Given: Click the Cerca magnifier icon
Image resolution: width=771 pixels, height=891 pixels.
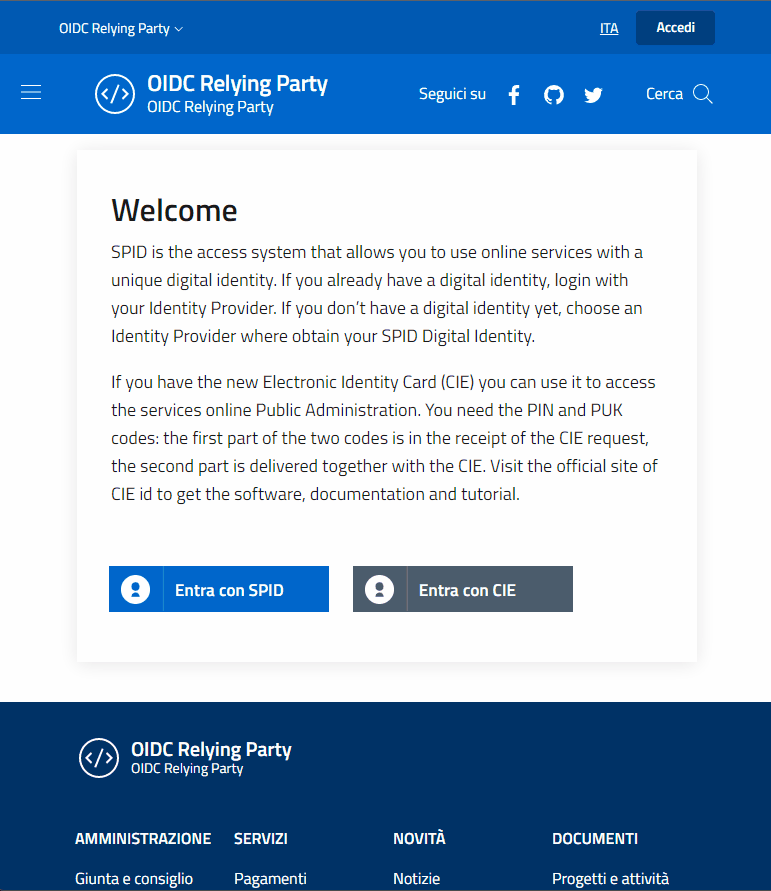Looking at the screenshot, I should [703, 94].
